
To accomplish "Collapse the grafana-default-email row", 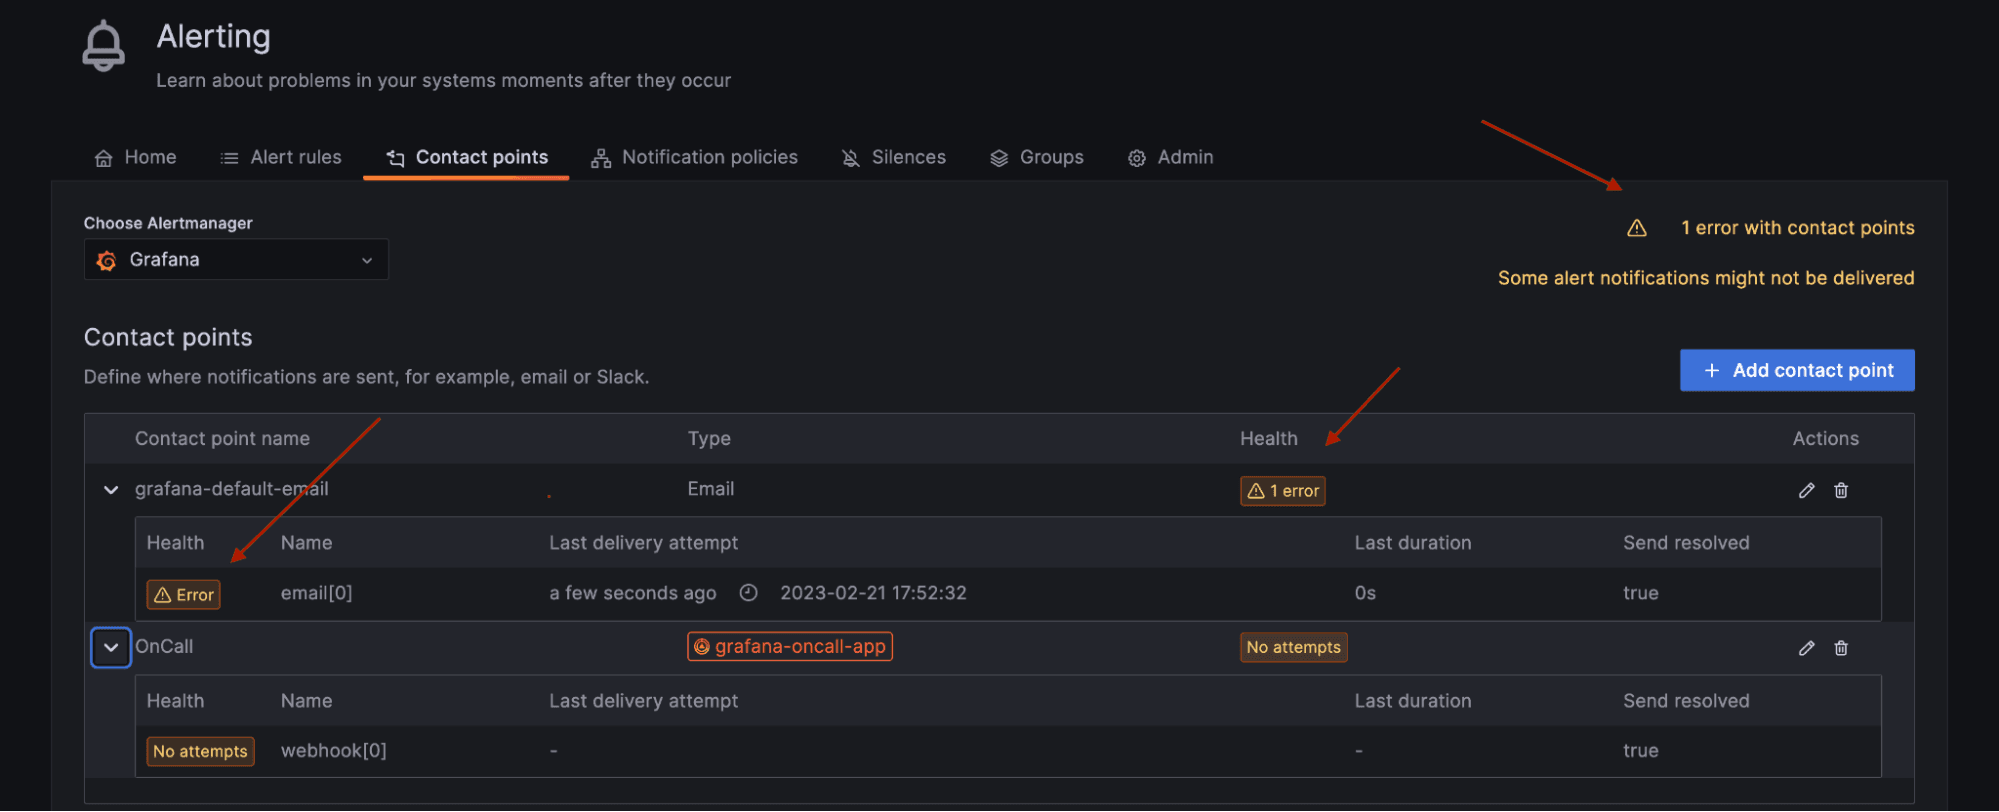I will point(111,490).
